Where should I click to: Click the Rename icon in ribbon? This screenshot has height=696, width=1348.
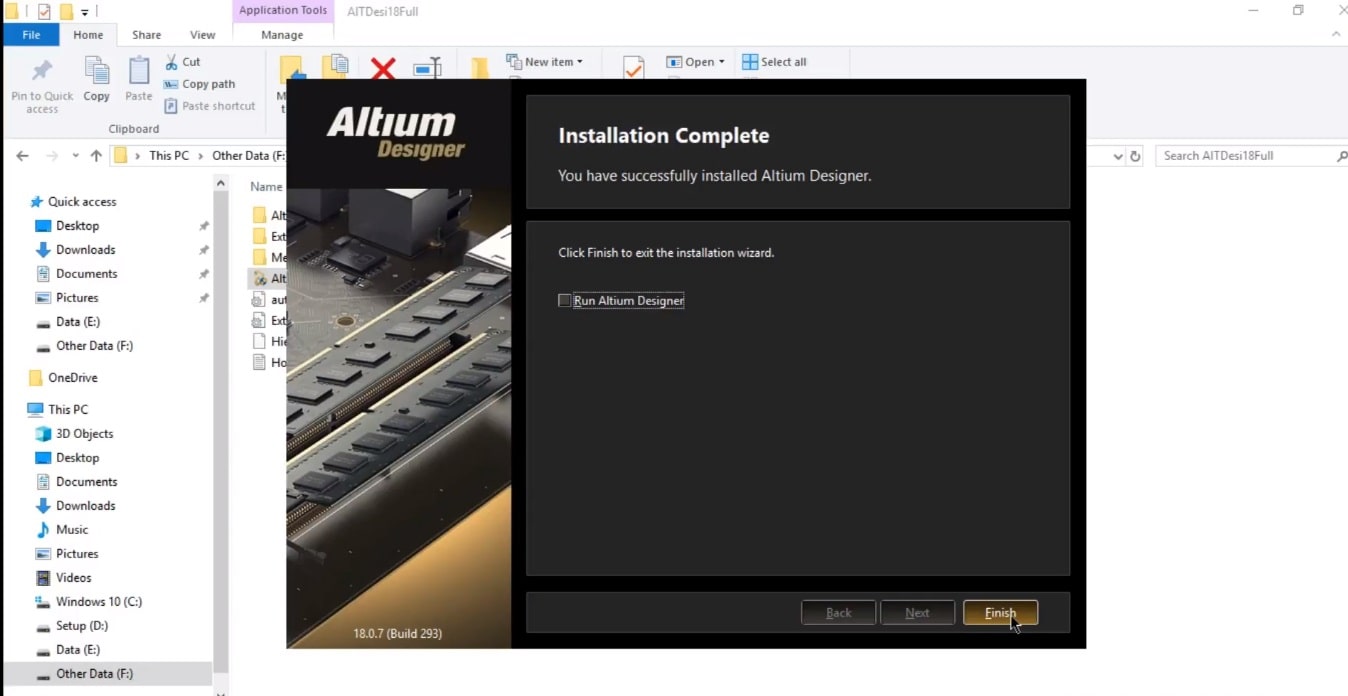tap(427, 68)
